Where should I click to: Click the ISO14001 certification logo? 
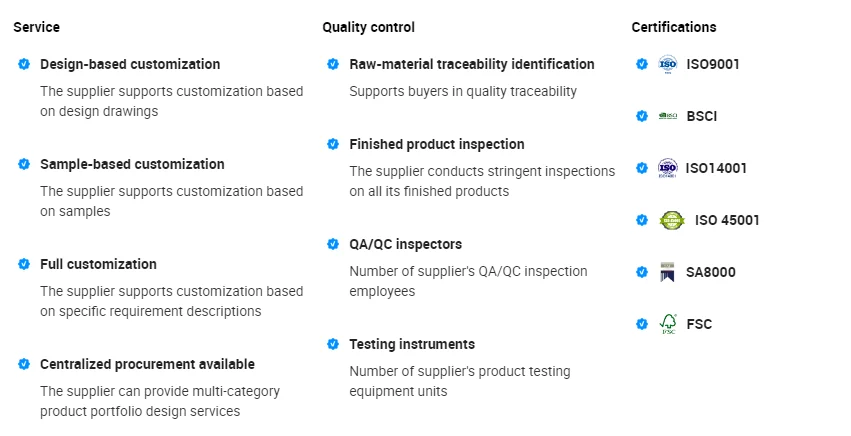tap(668, 168)
